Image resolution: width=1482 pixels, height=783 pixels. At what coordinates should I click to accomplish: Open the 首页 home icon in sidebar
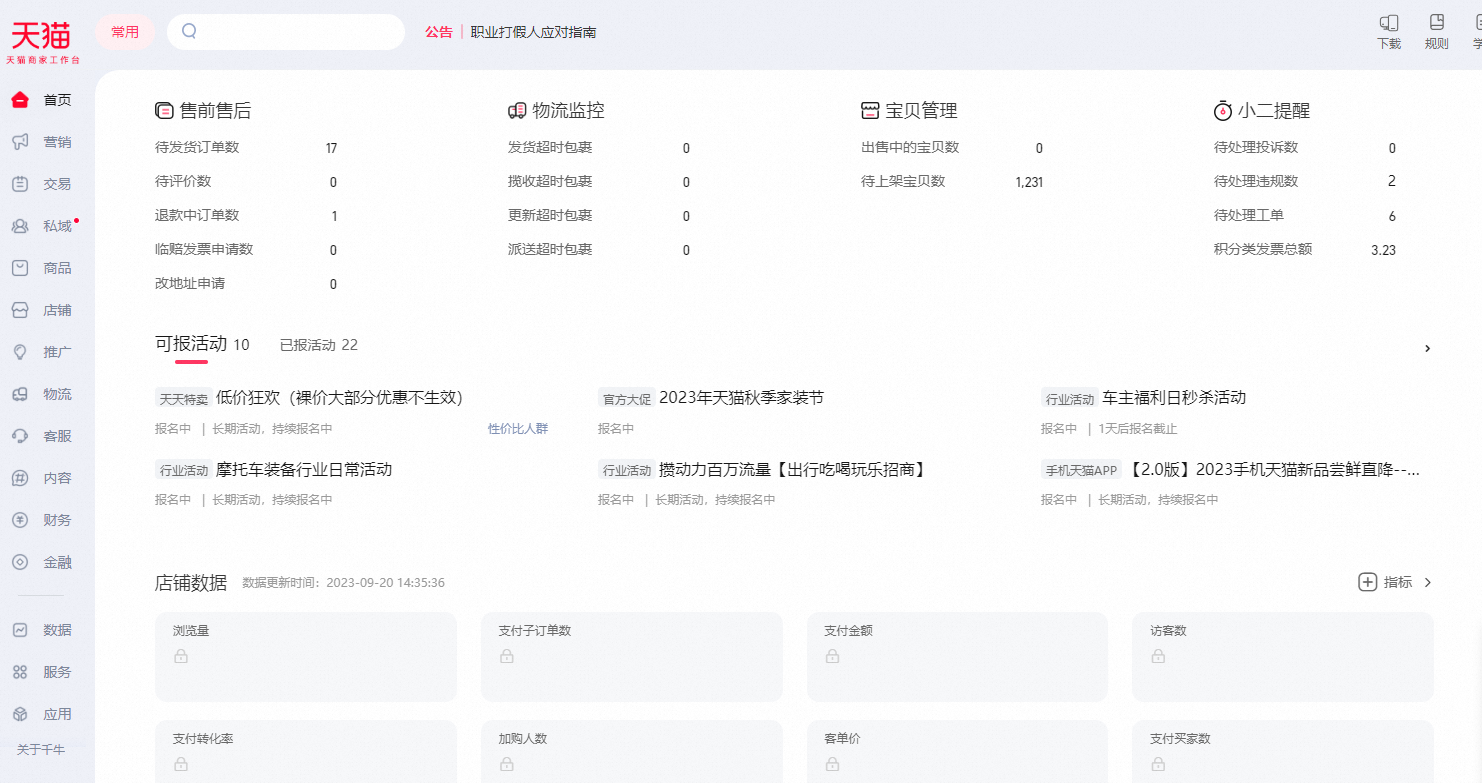pyautogui.click(x=20, y=100)
